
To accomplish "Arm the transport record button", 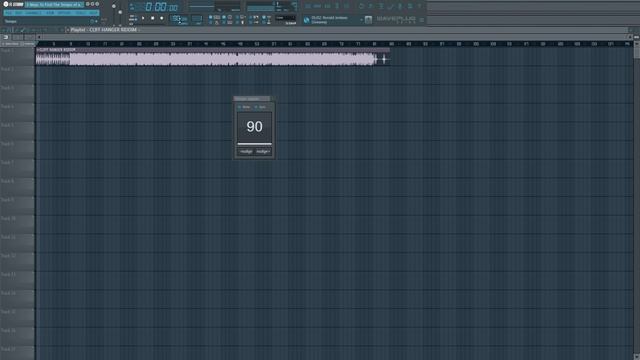I will tap(162, 18).
